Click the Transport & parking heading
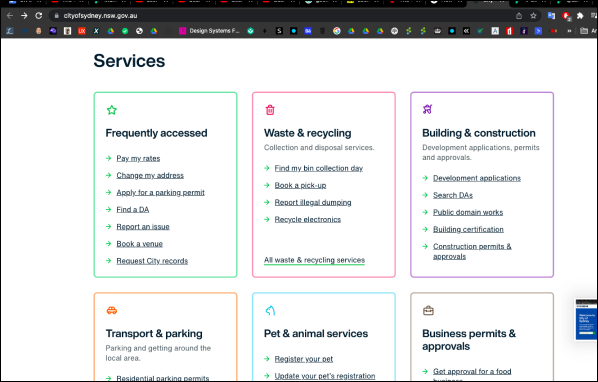 [154, 334]
